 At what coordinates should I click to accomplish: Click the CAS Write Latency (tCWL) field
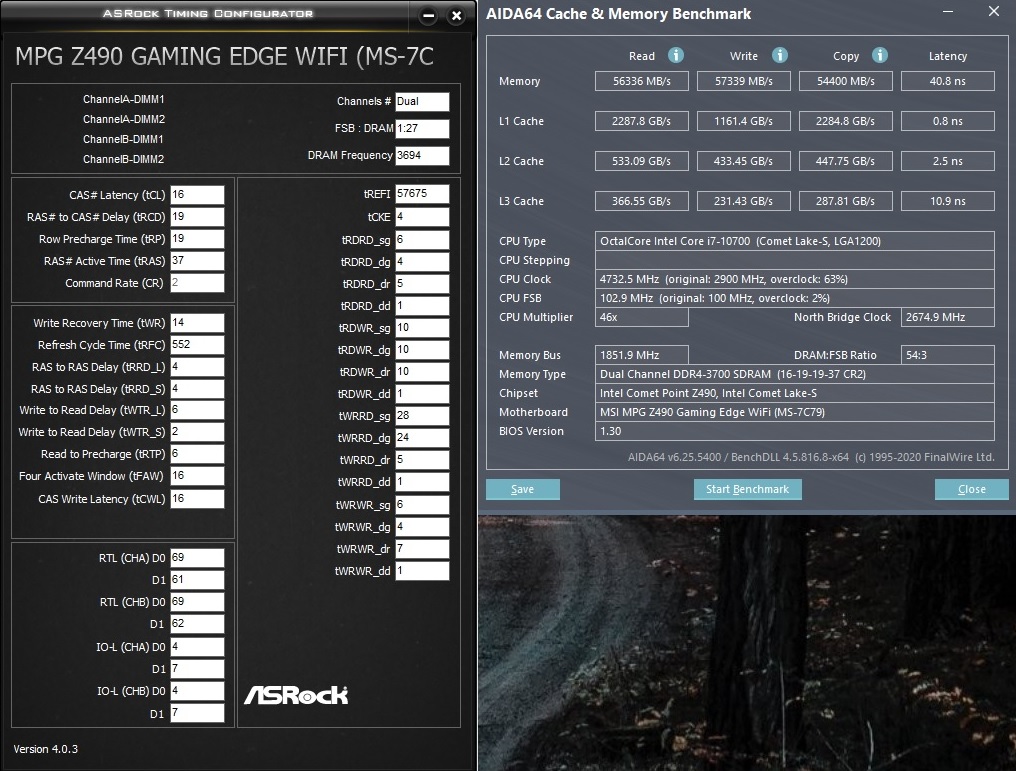pyautogui.click(x=197, y=499)
